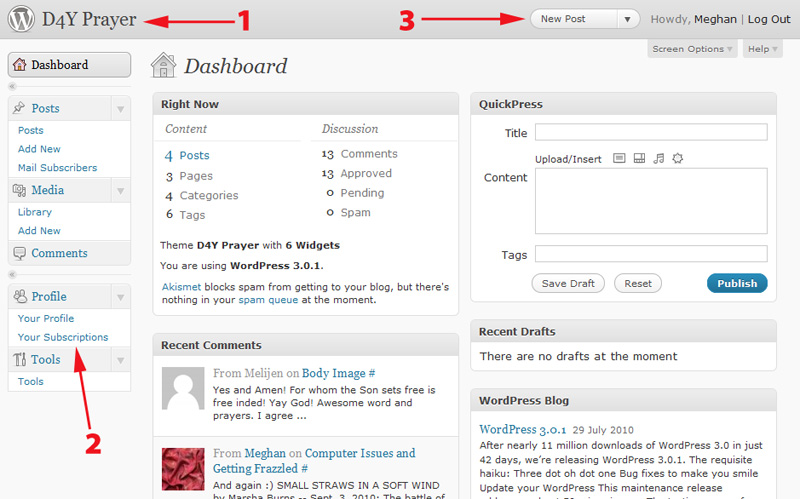The image size is (800, 499).
Task: Open Tools submenu link
Action: point(31,381)
